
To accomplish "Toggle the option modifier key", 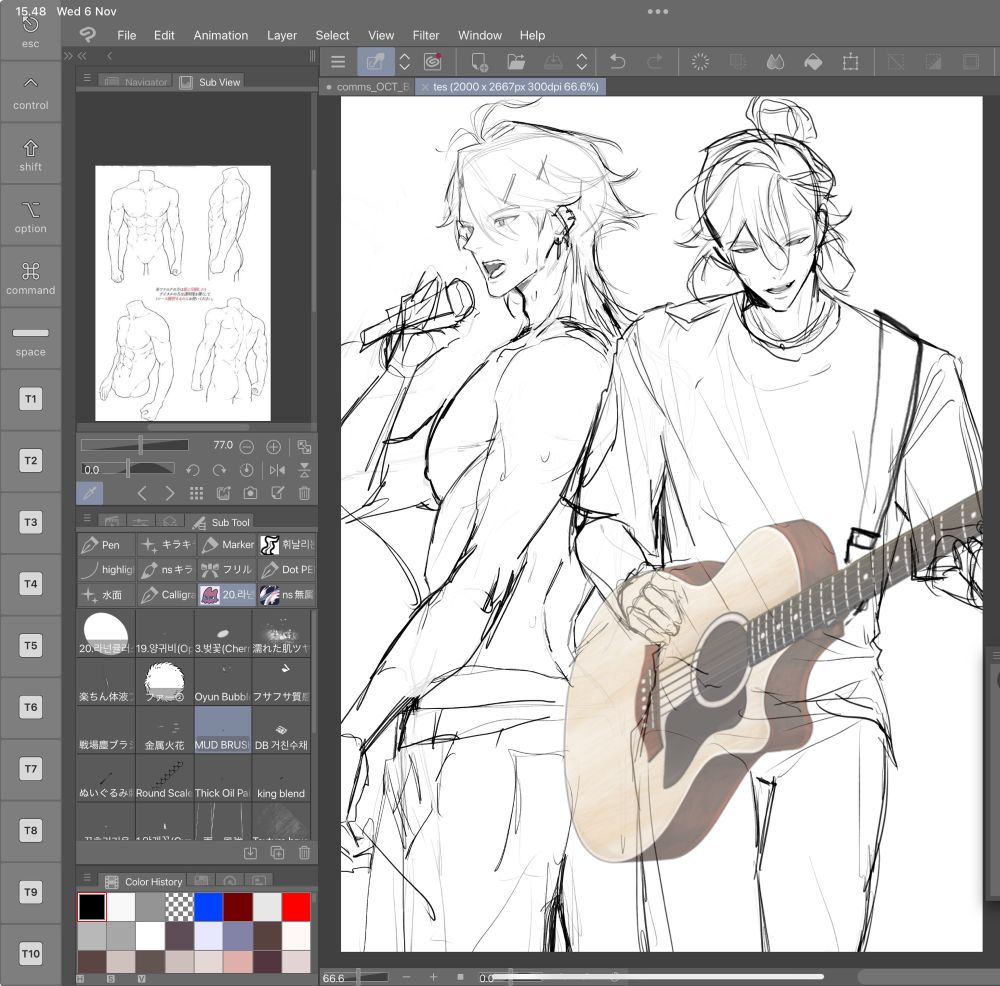I will tap(31, 216).
